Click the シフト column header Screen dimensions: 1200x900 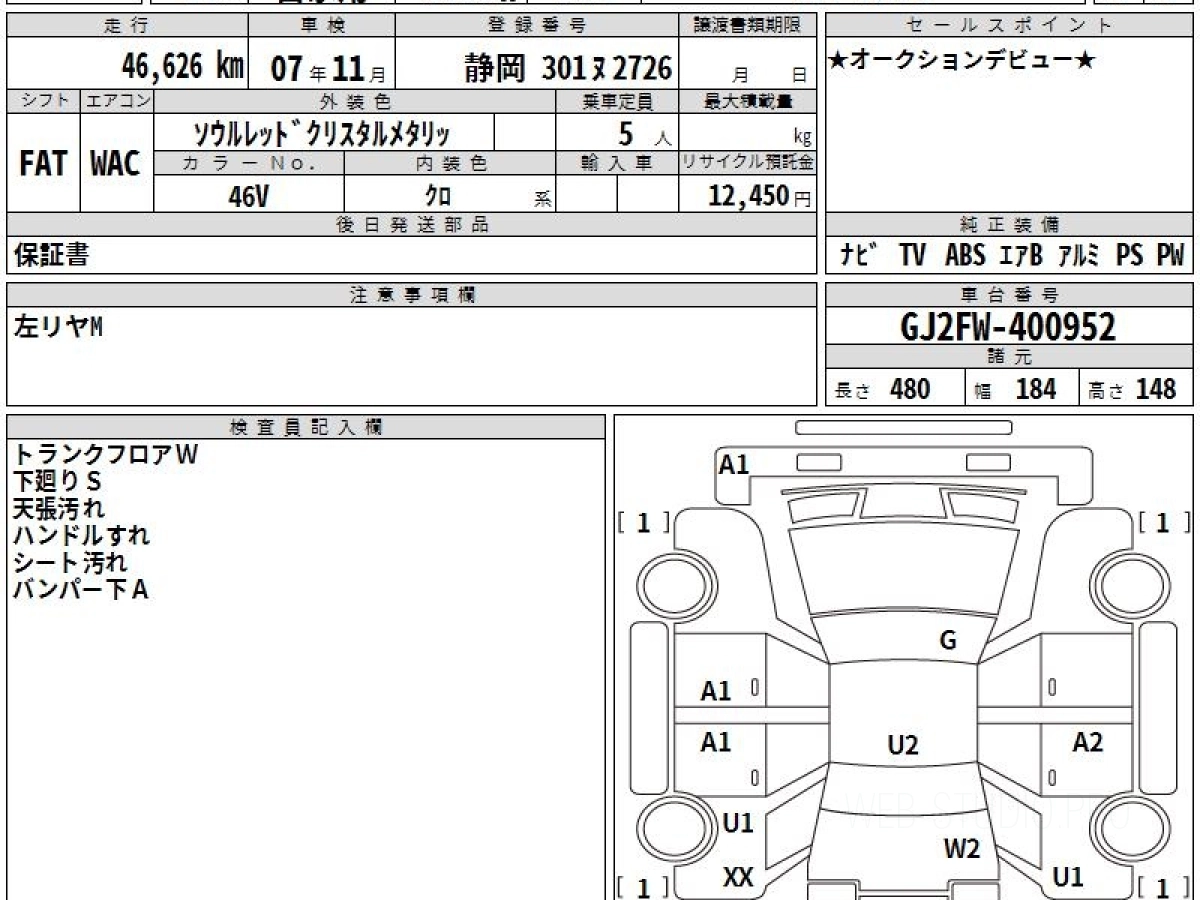[x=43, y=101]
